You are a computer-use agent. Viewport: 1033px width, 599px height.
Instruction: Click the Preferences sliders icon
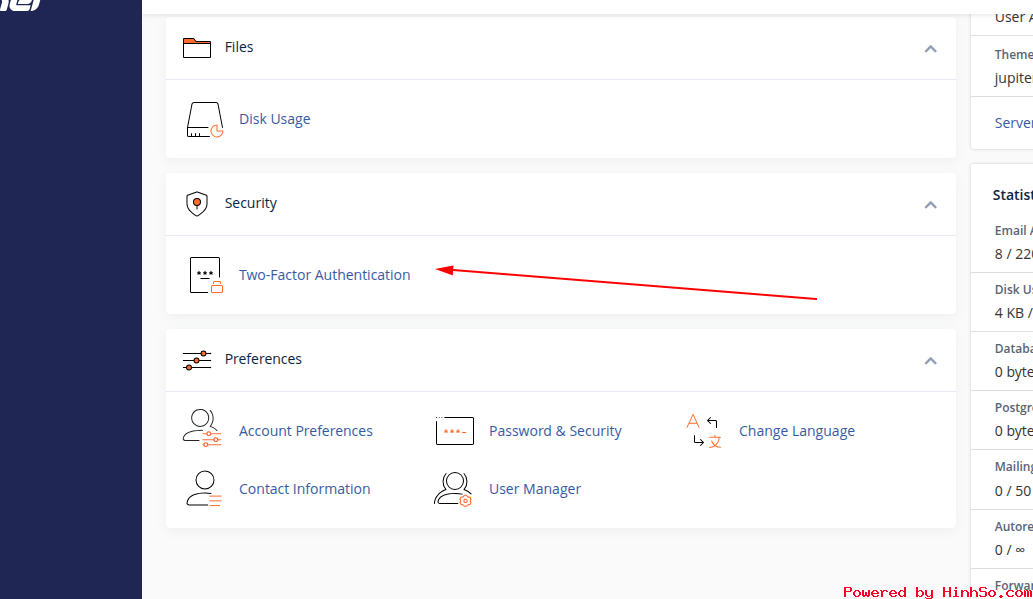pos(196,358)
